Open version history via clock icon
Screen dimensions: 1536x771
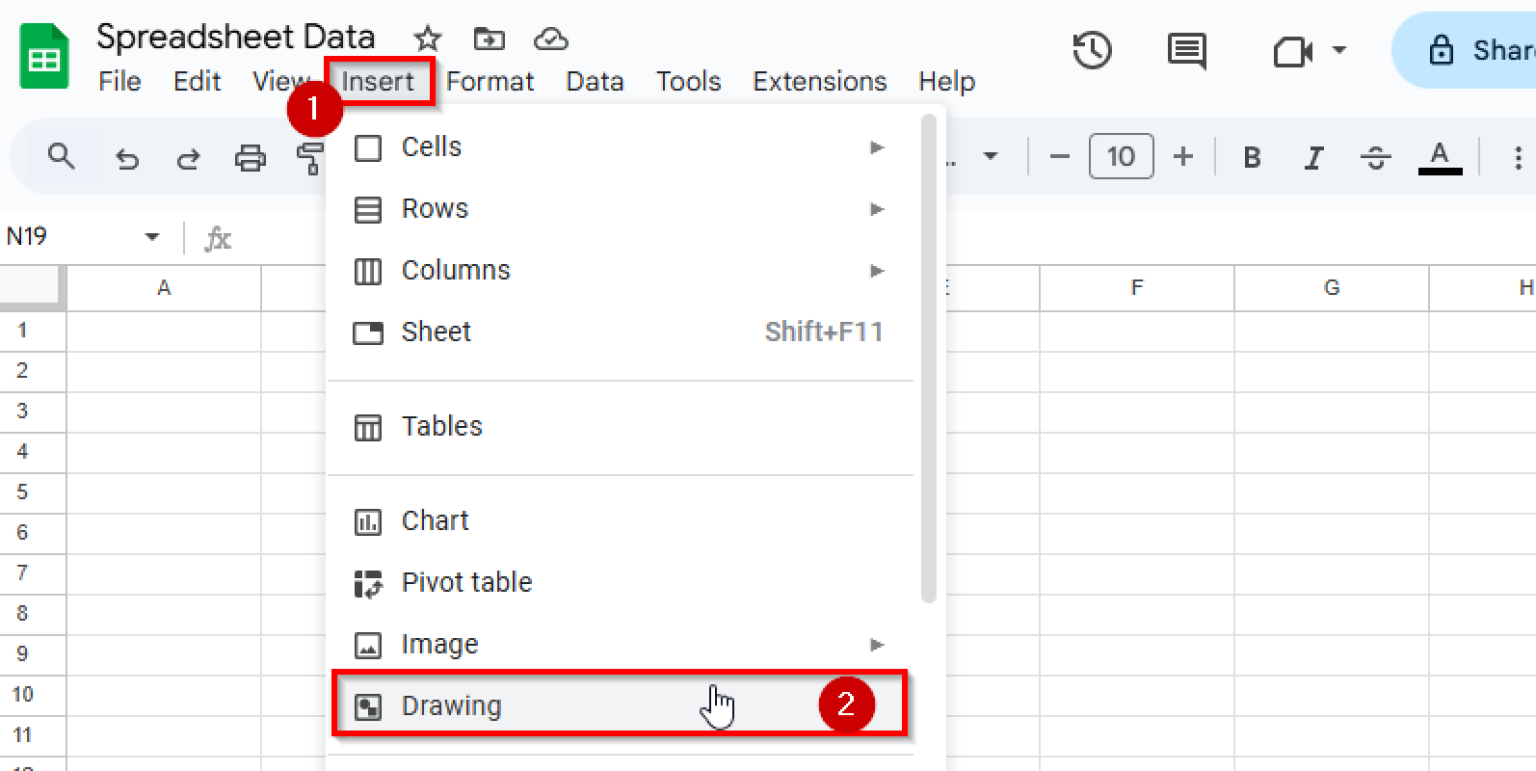click(x=1092, y=50)
